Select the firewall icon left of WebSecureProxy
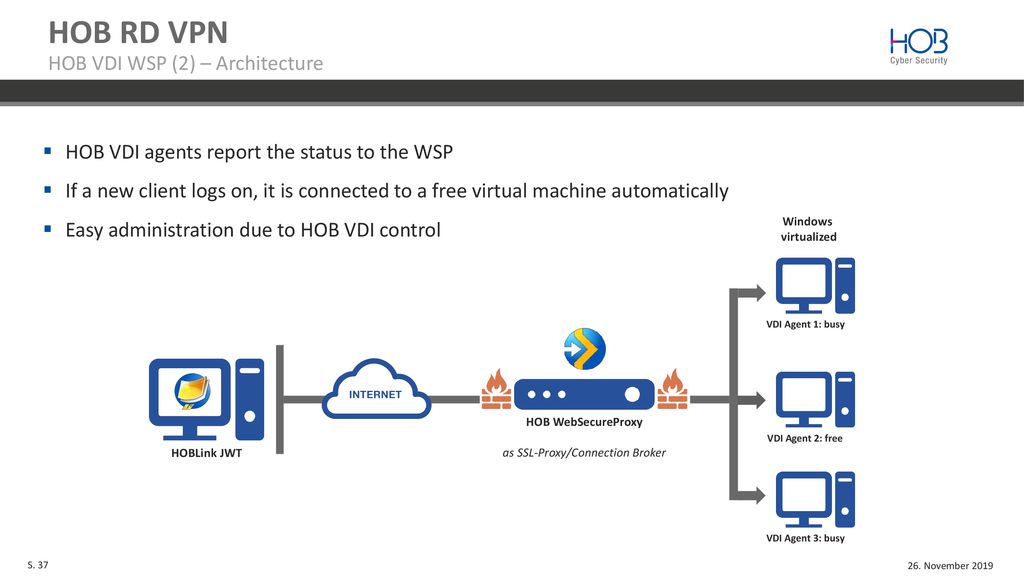Viewport: 1024px width, 576px height. point(496,390)
